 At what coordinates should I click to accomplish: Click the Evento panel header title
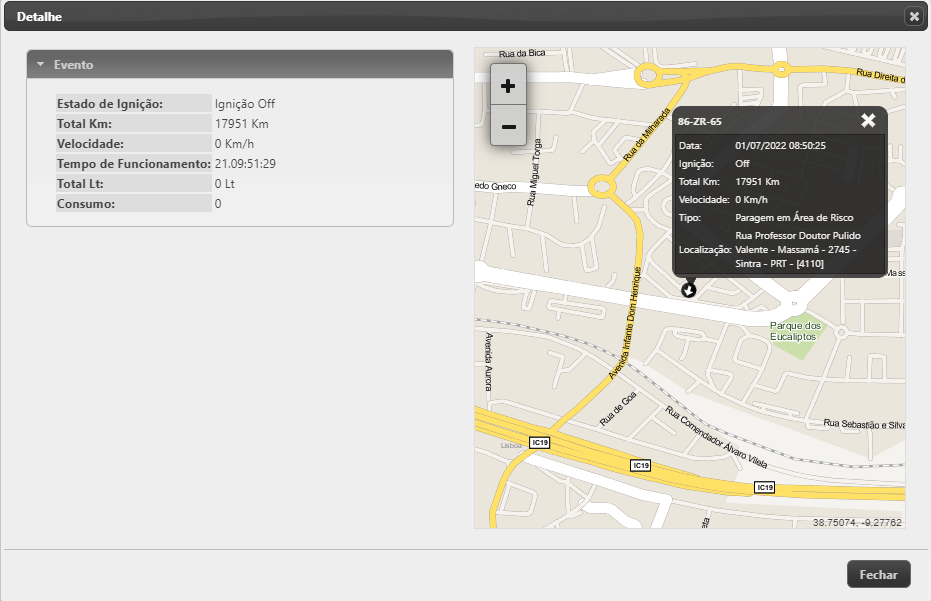coord(74,65)
